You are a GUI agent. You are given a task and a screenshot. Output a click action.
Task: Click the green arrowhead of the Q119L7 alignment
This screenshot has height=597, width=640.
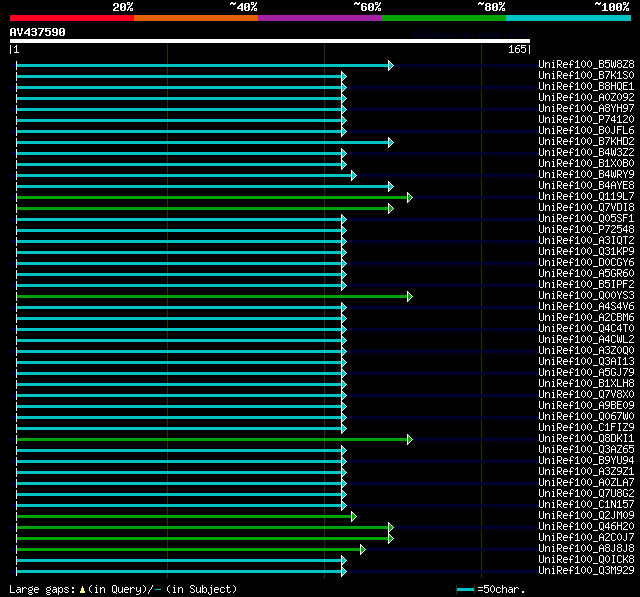pos(410,198)
